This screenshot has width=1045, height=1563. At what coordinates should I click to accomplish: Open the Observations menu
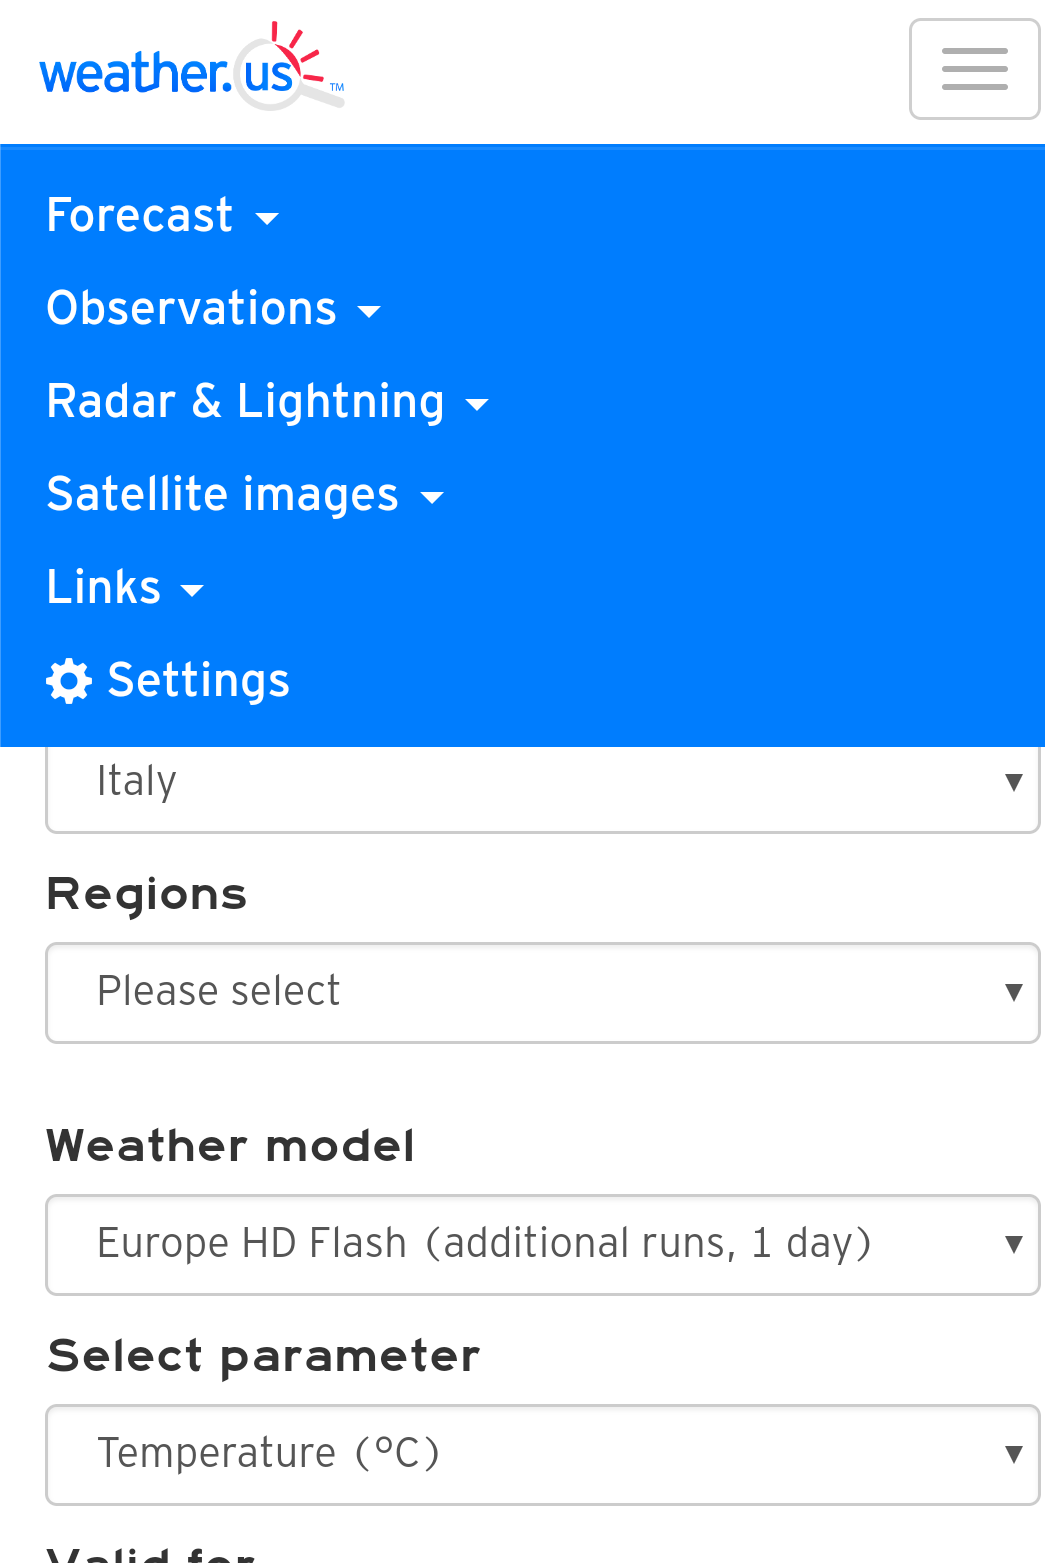(x=191, y=308)
